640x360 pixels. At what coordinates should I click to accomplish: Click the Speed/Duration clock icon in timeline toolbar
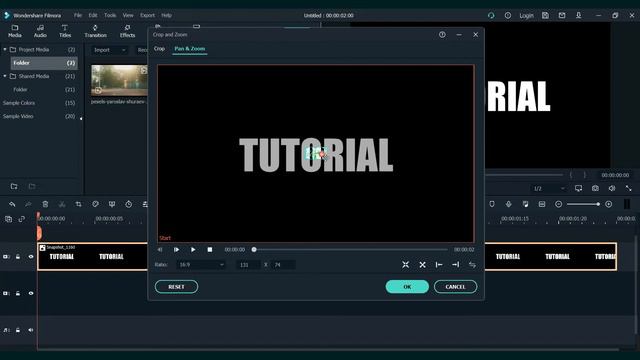[129, 204]
